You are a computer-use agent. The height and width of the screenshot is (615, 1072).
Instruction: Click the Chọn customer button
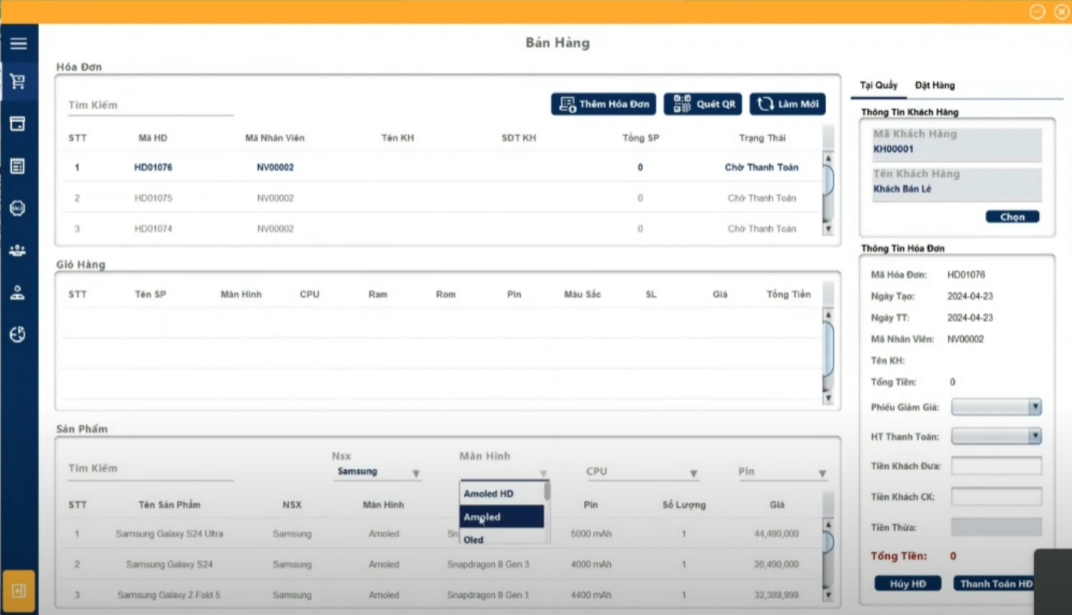click(x=1013, y=217)
